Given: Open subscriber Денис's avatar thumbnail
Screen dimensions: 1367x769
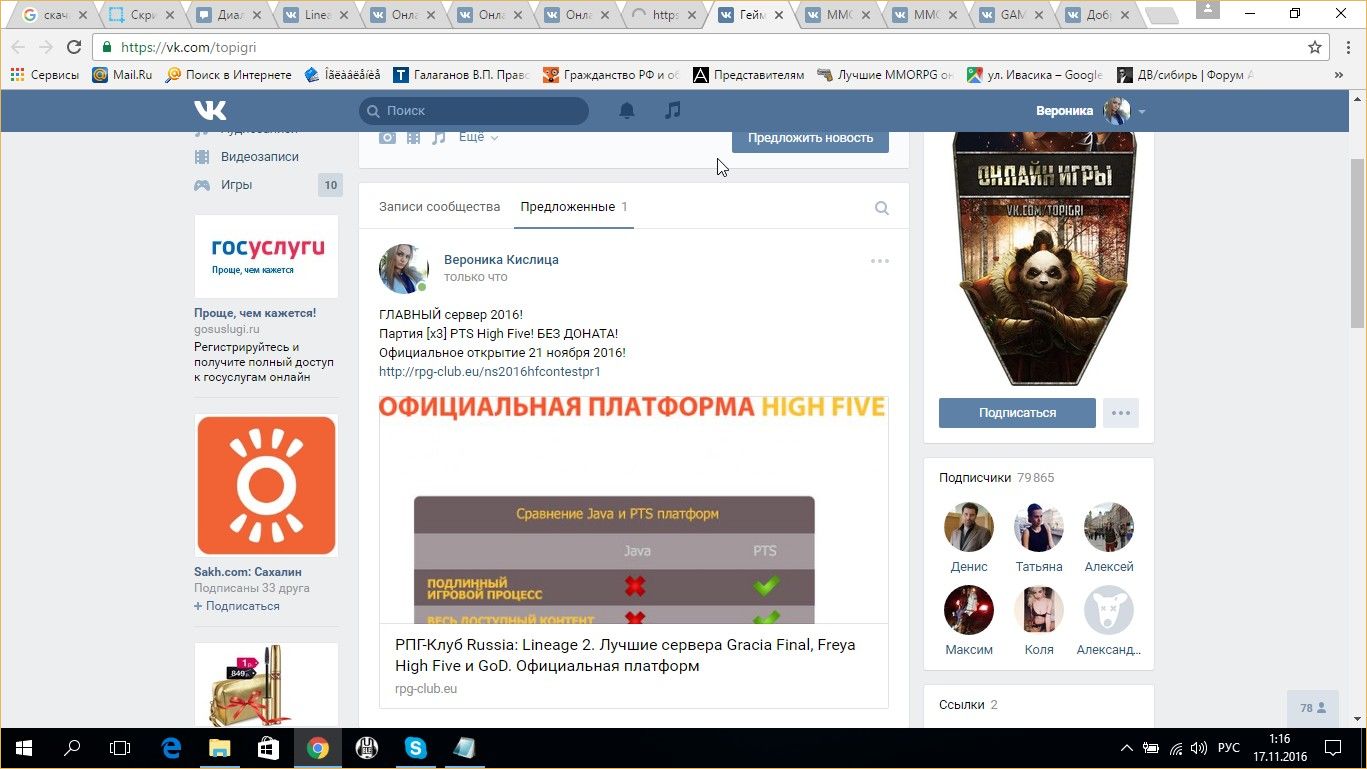Looking at the screenshot, I should 968,527.
